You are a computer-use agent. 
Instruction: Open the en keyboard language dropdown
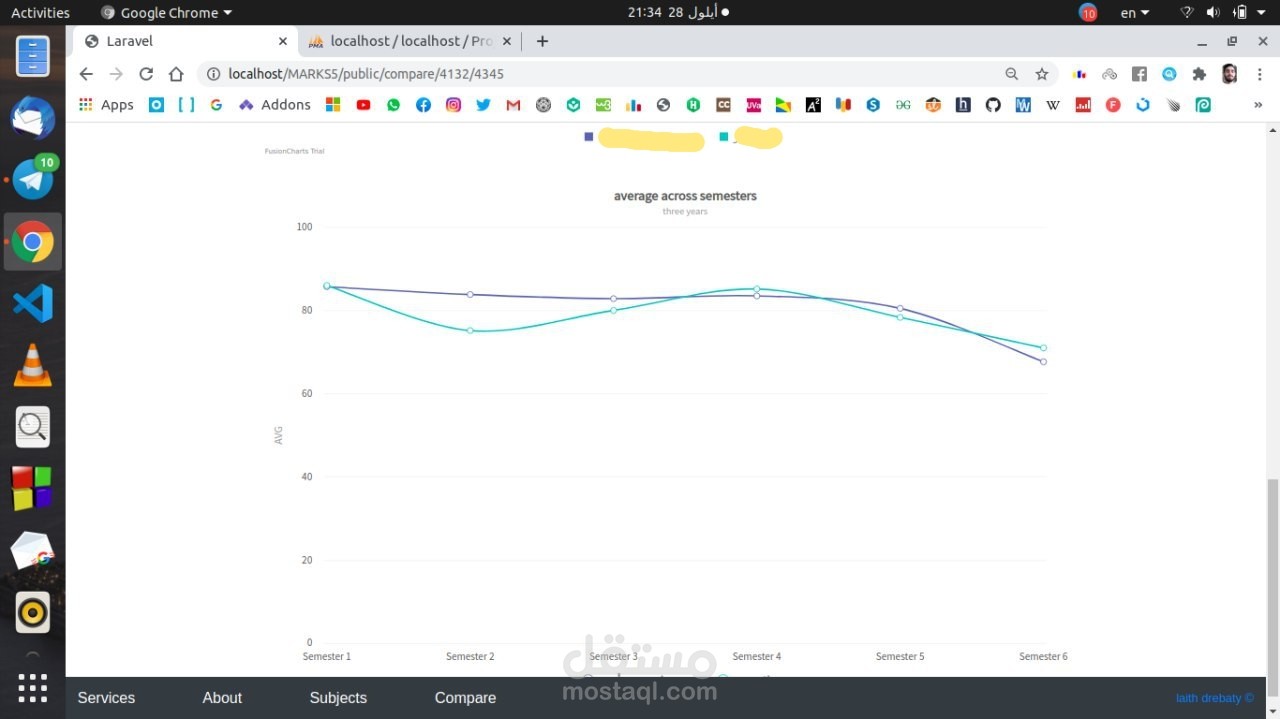click(x=1135, y=13)
